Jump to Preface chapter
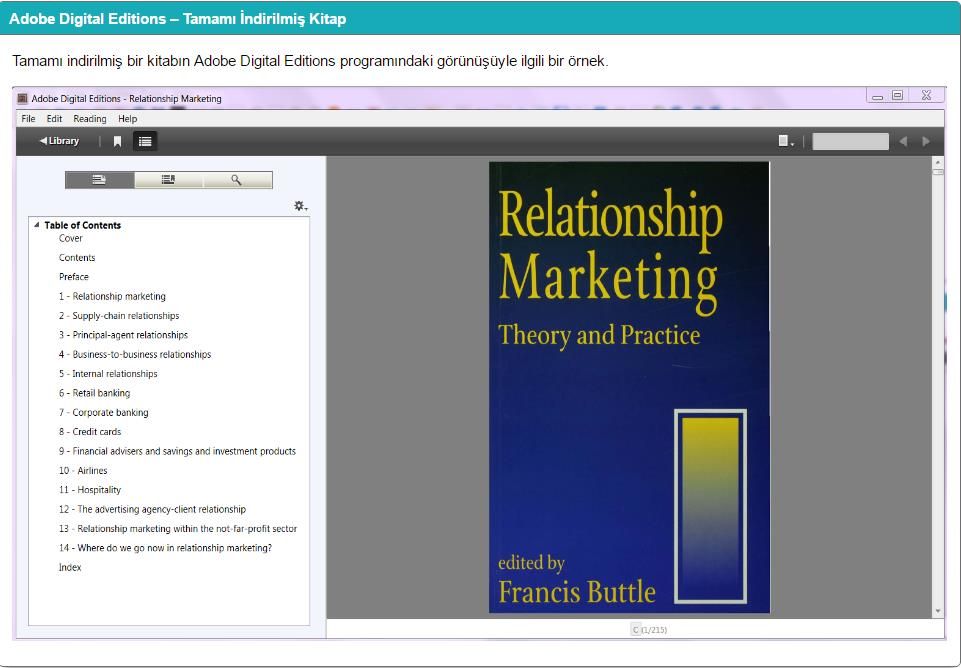961x668 pixels. coord(74,277)
